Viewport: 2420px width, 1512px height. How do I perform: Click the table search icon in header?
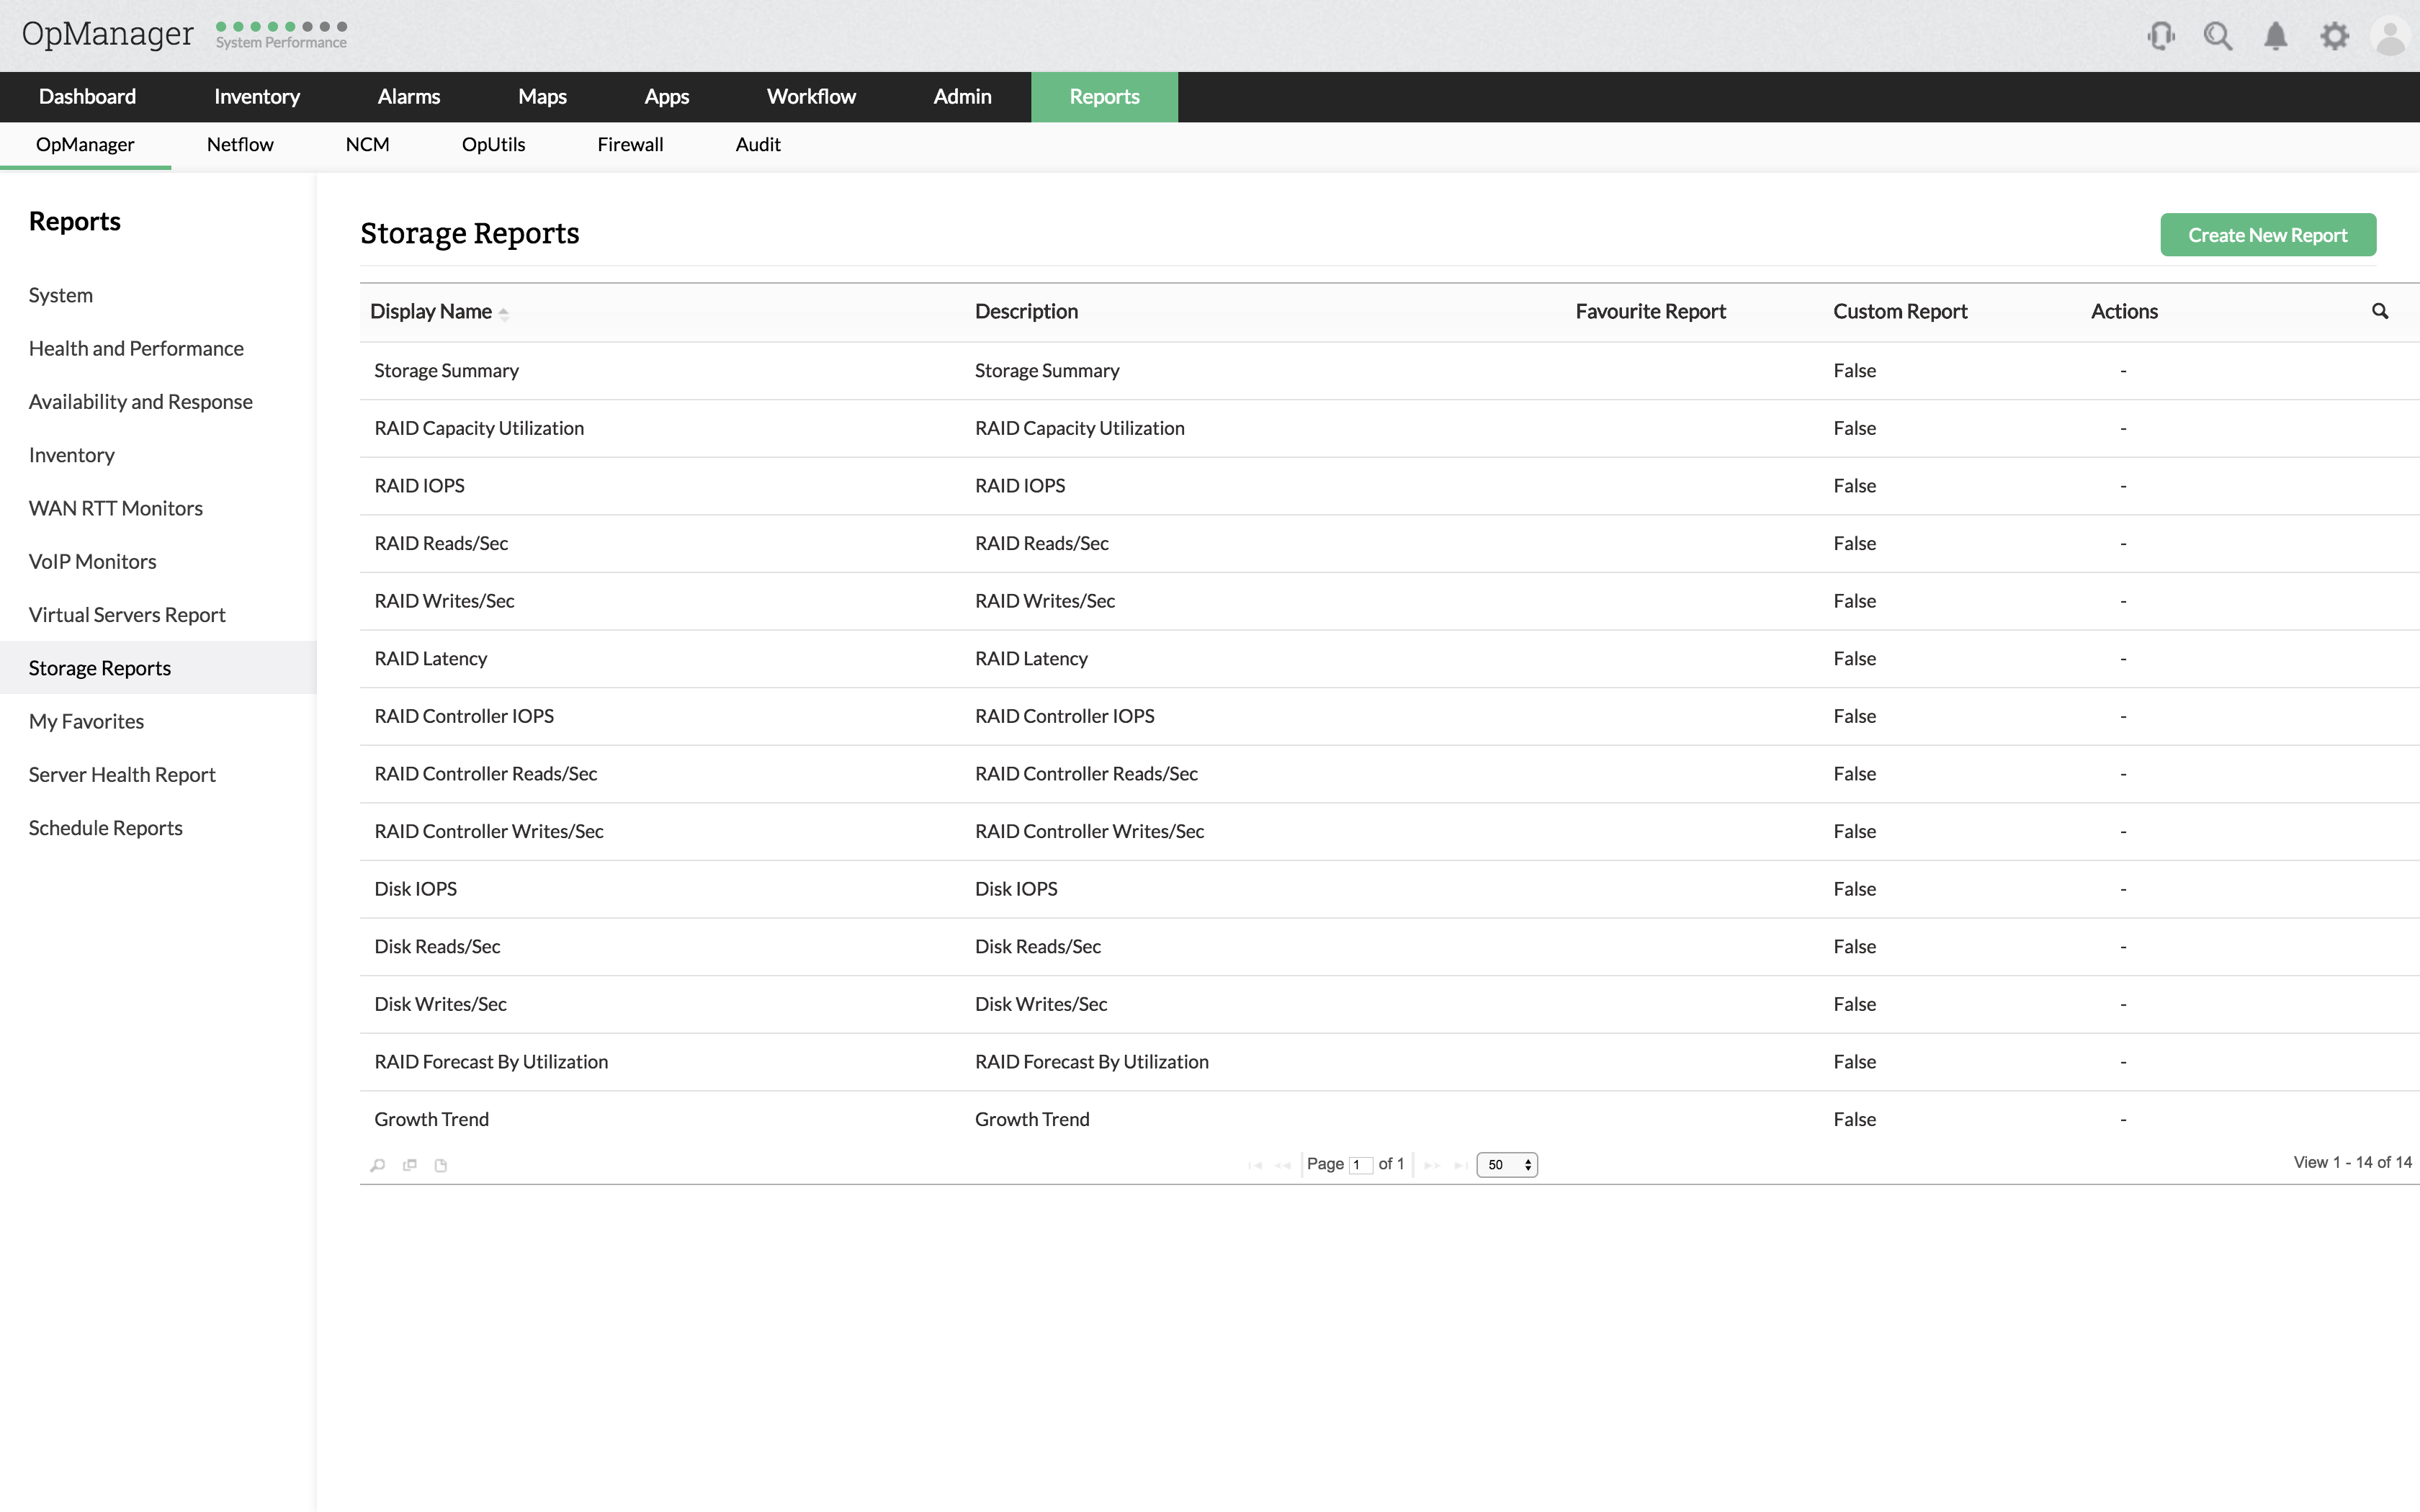point(2380,311)
